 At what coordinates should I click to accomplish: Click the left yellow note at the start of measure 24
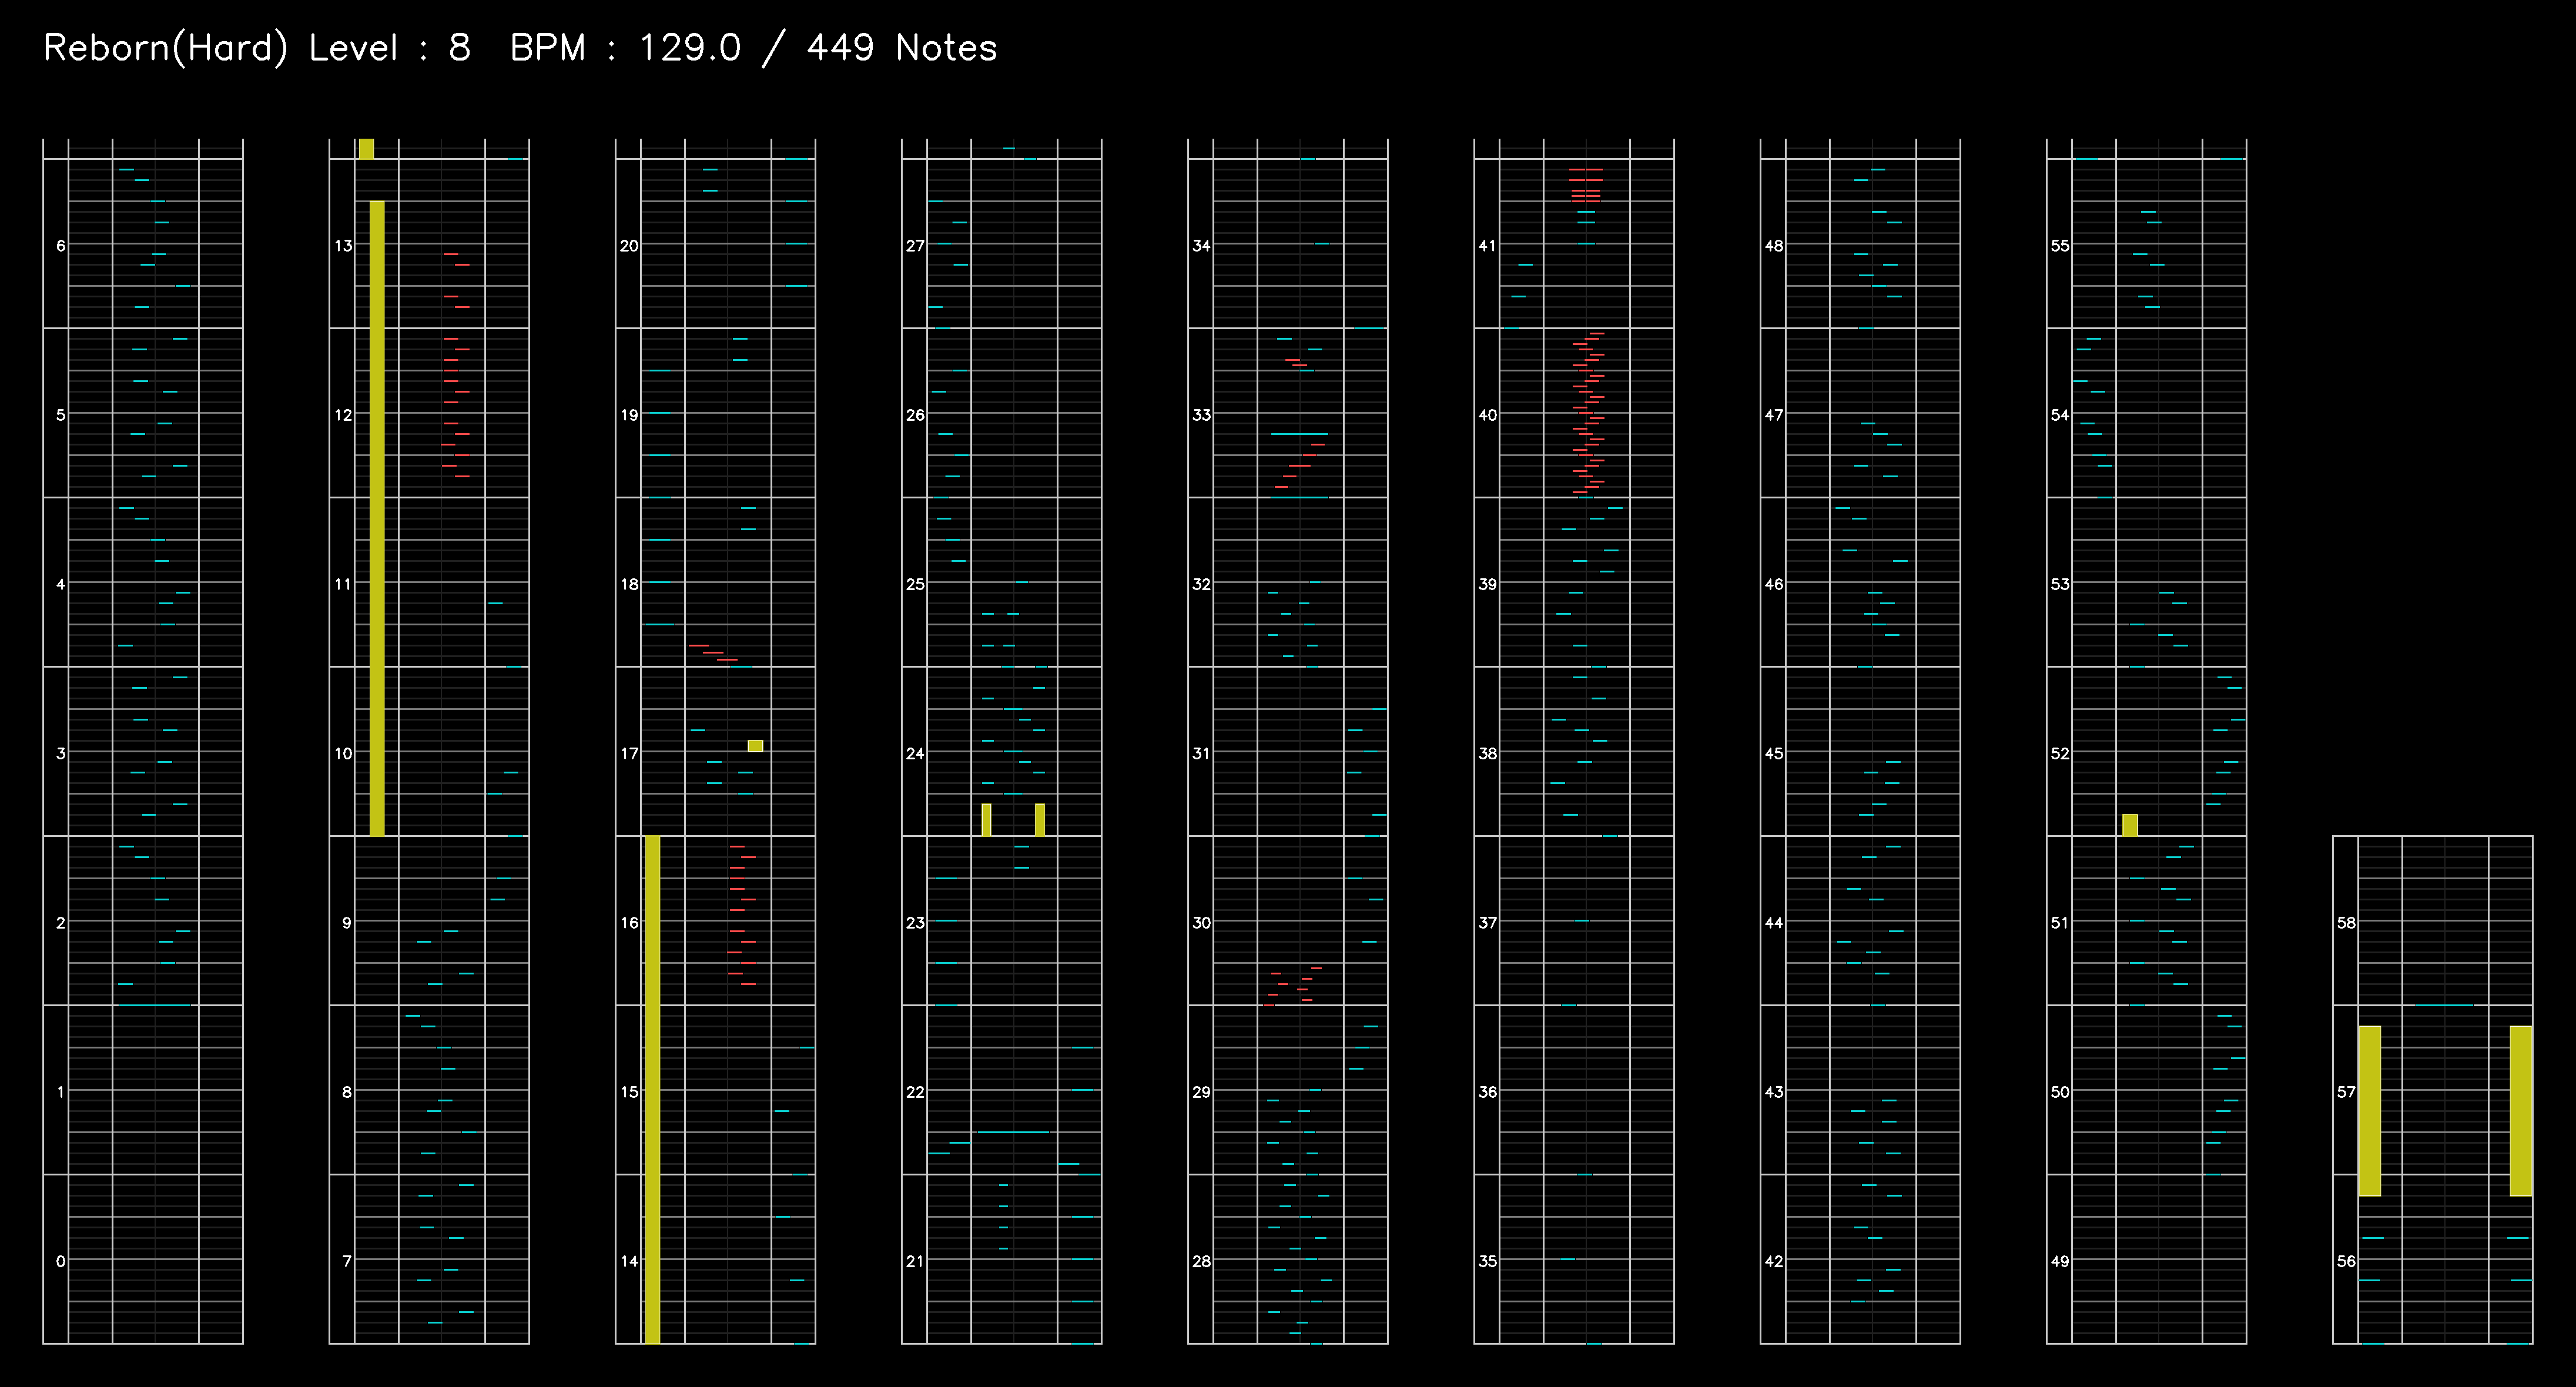[x=986, y=820]
